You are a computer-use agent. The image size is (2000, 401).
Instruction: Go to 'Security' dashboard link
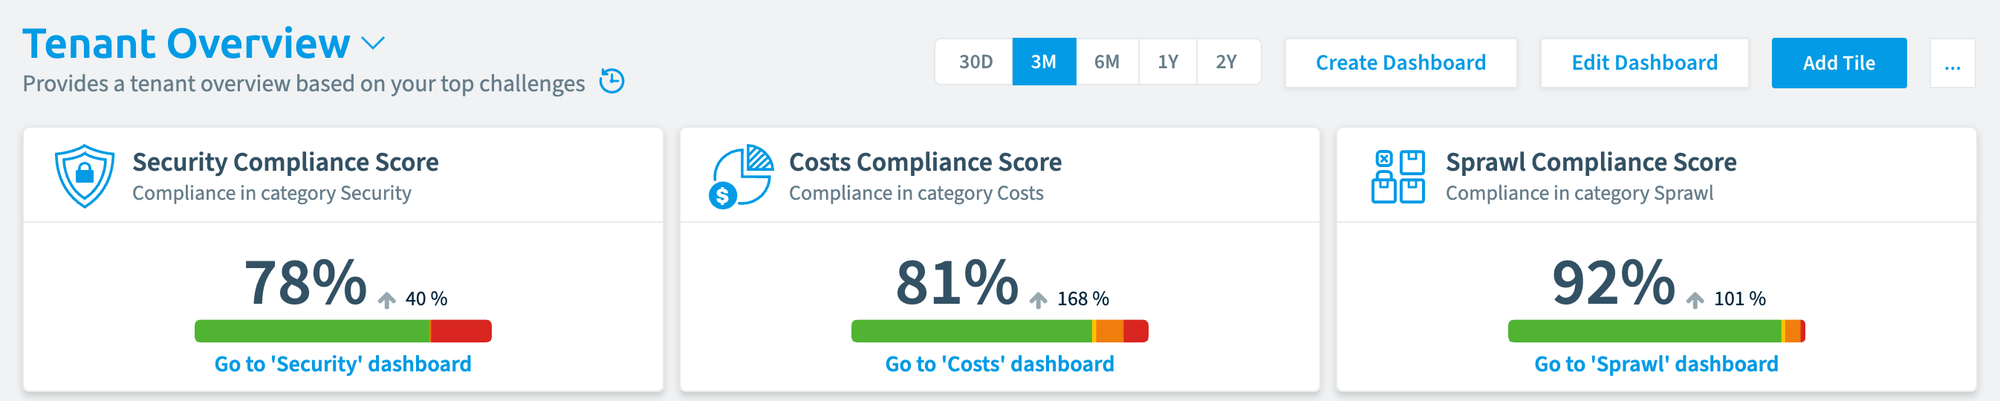tap(343, 364)
